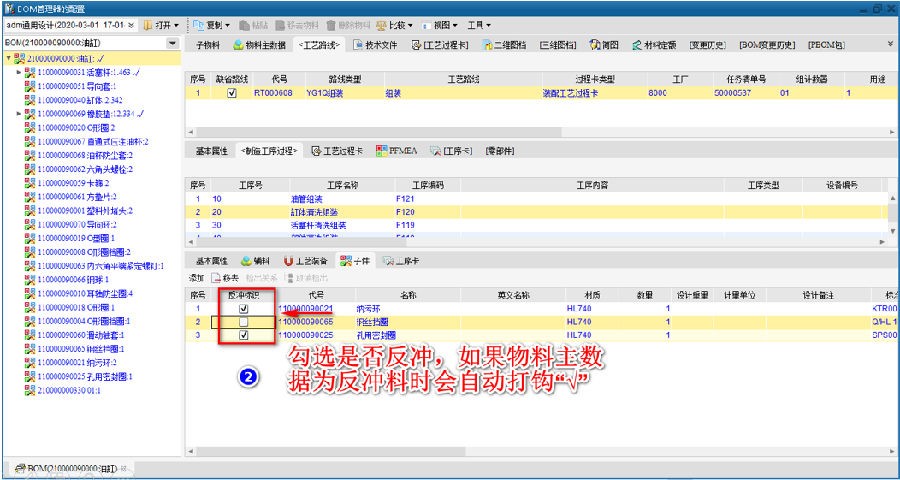Open the 技术文件 tab

click(x=375, y=44)
